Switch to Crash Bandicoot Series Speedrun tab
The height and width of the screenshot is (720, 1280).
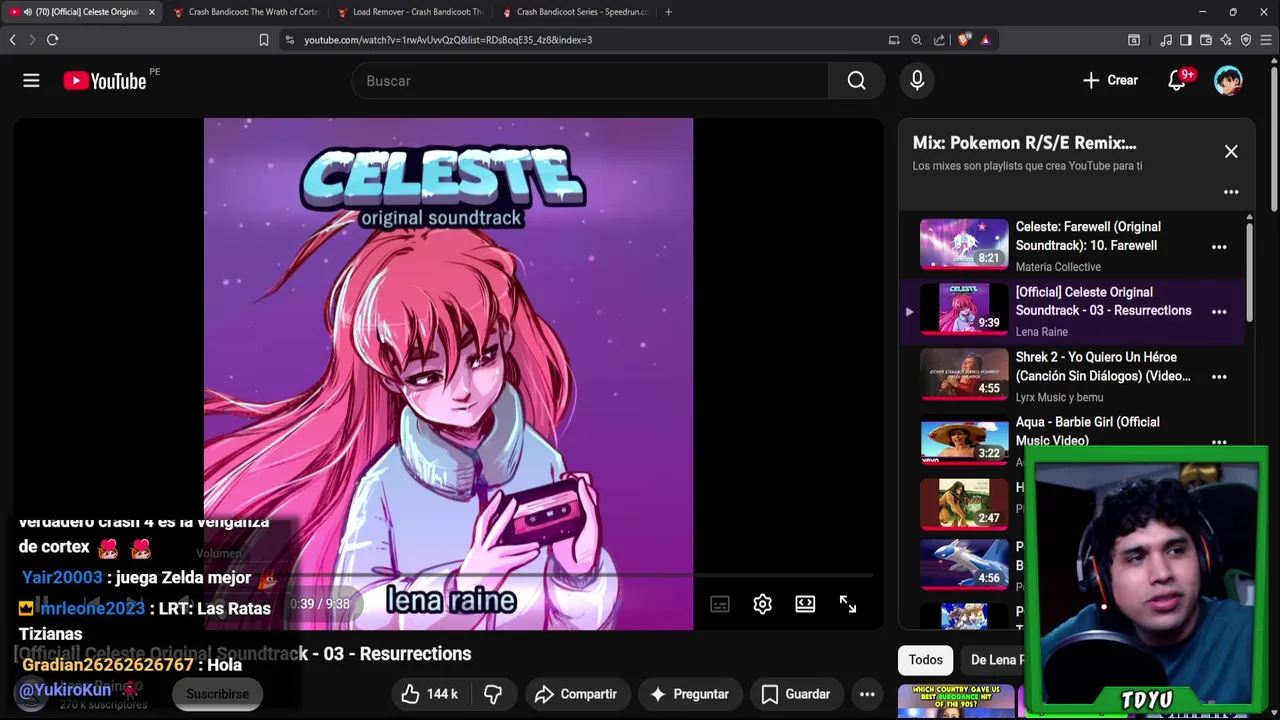[574, 12]
